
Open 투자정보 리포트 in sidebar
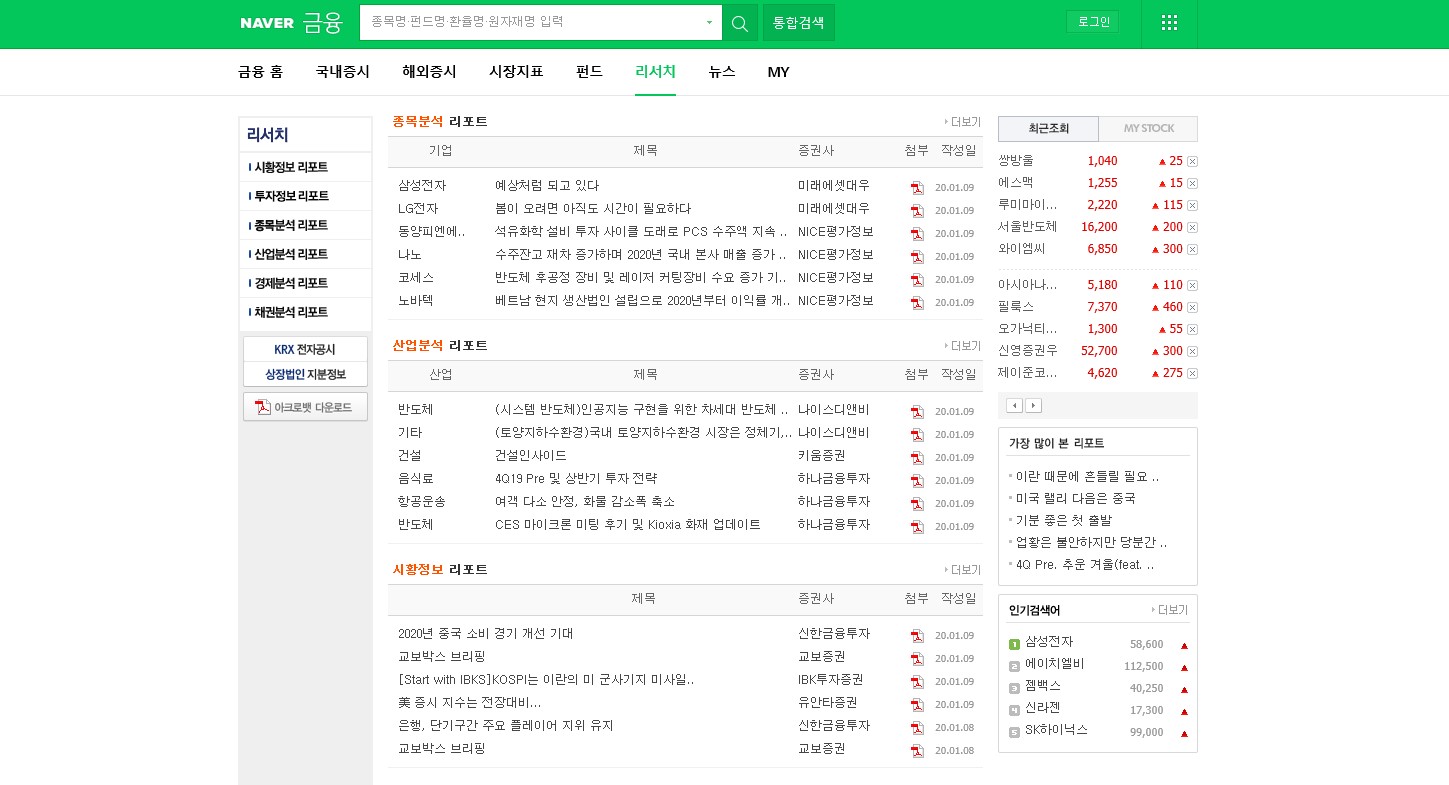point(291,197)
